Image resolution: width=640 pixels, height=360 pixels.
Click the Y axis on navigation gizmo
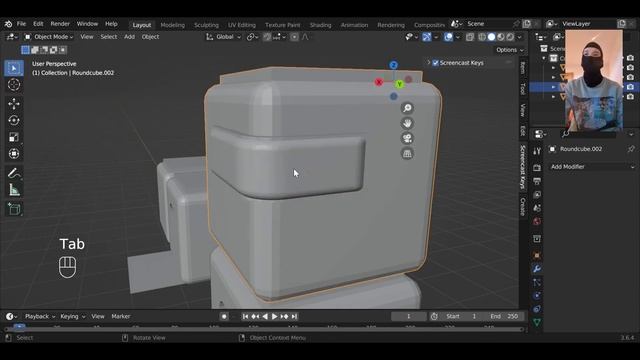coord(399,84)
